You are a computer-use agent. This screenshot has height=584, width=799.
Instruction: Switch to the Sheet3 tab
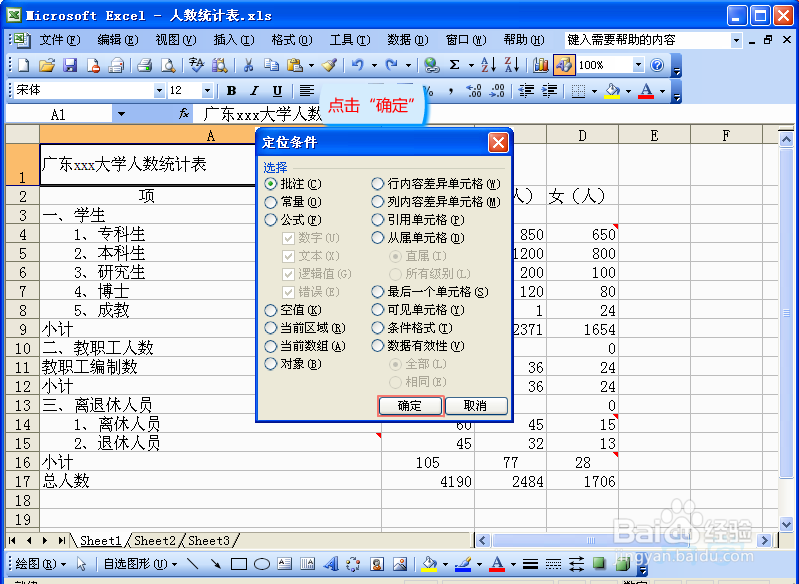[209, 540]
